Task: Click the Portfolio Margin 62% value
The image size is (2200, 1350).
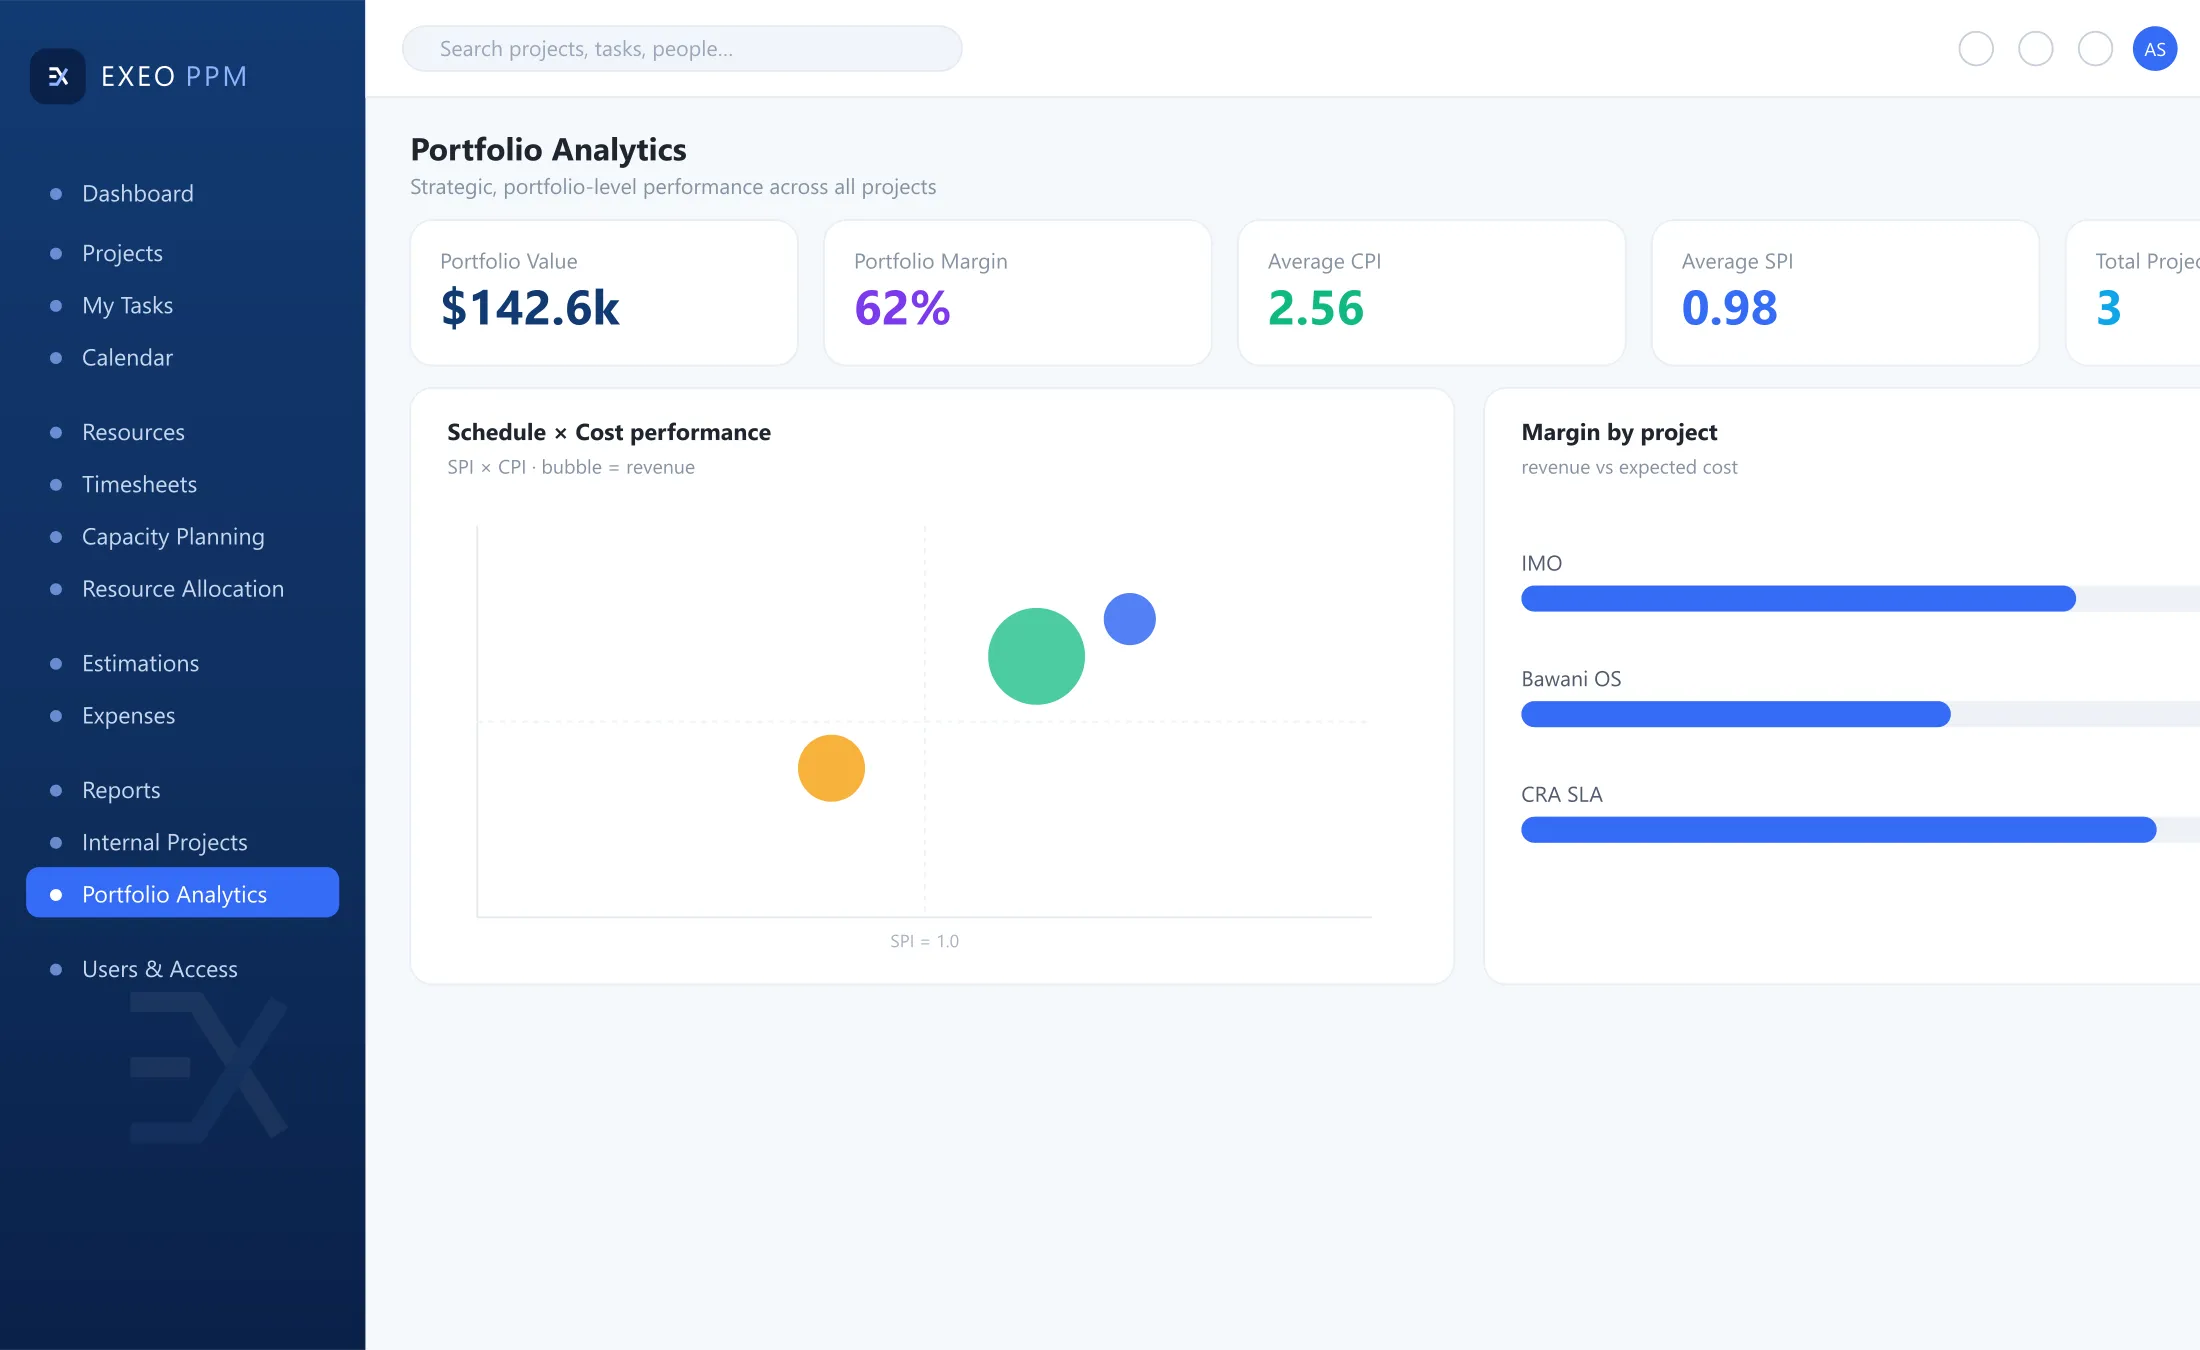Action: [x=902, y=307]
